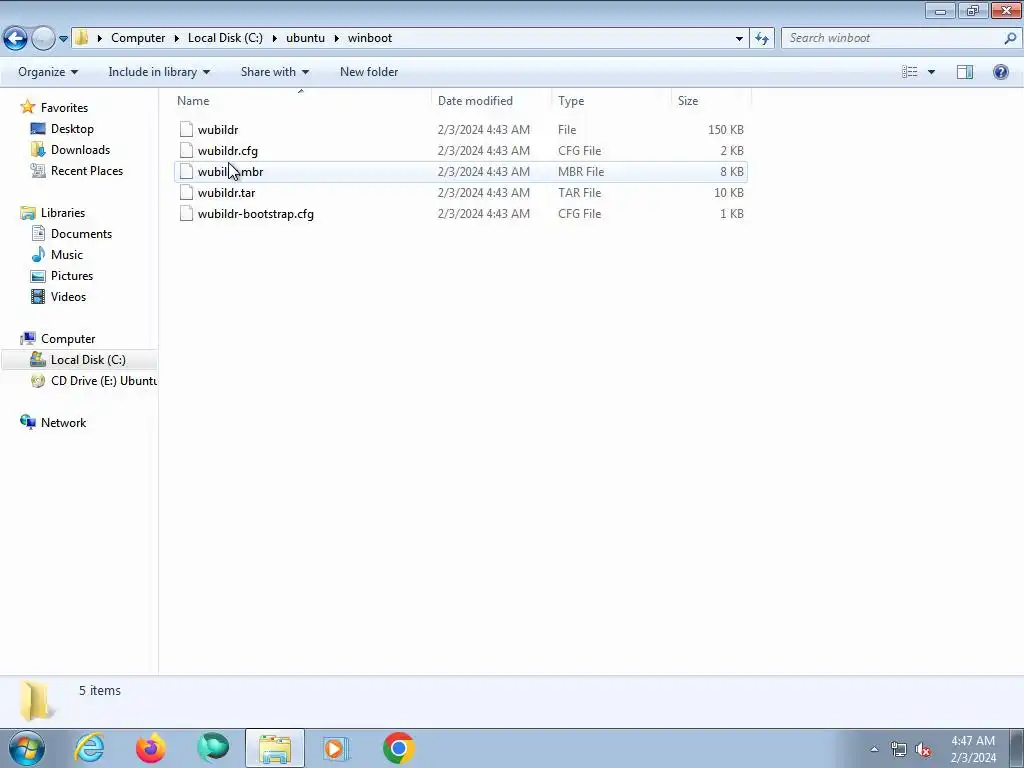Launch Windows Media Player from taskbar

tap(336, 748)
